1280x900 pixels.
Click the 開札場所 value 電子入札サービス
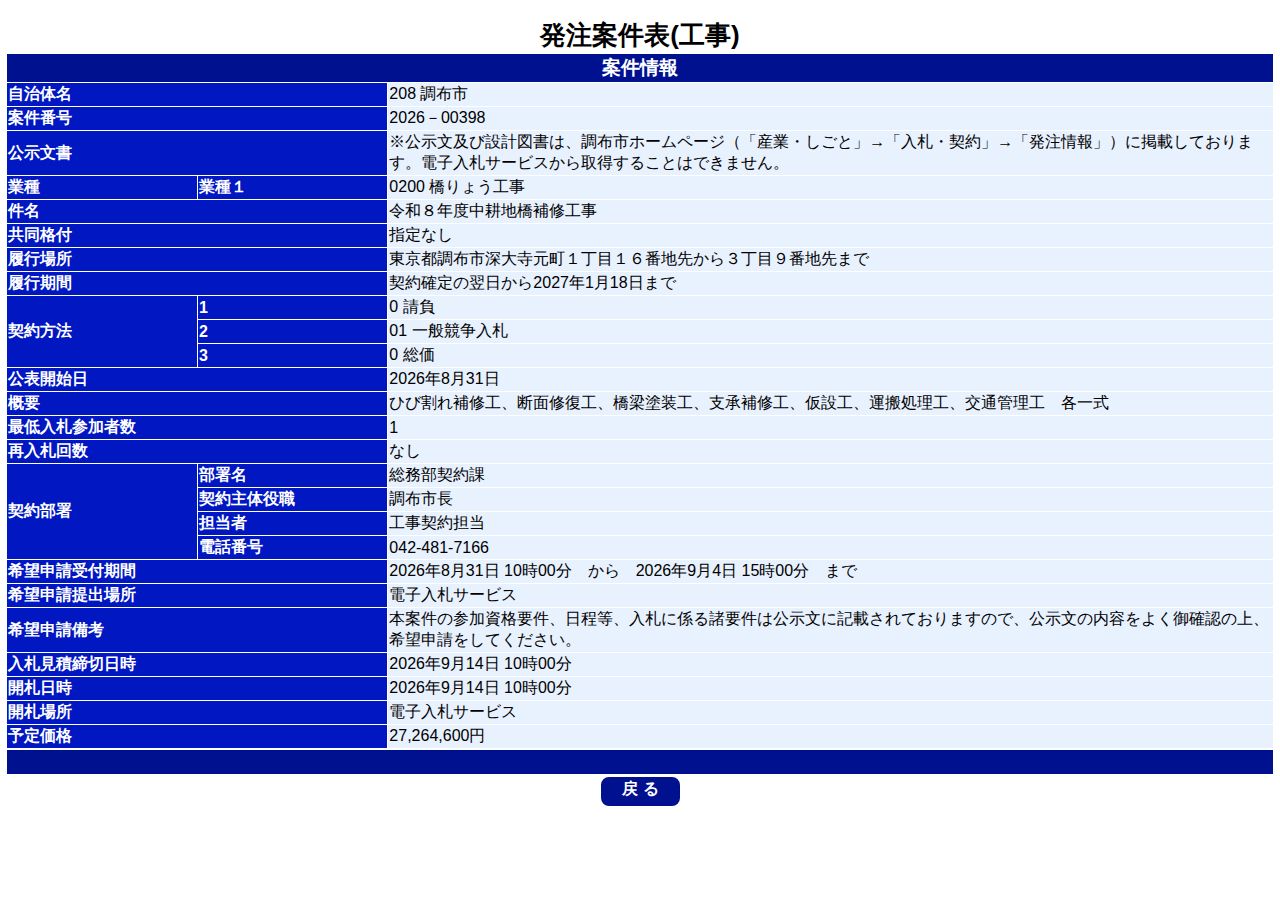[x=452, y=711]
